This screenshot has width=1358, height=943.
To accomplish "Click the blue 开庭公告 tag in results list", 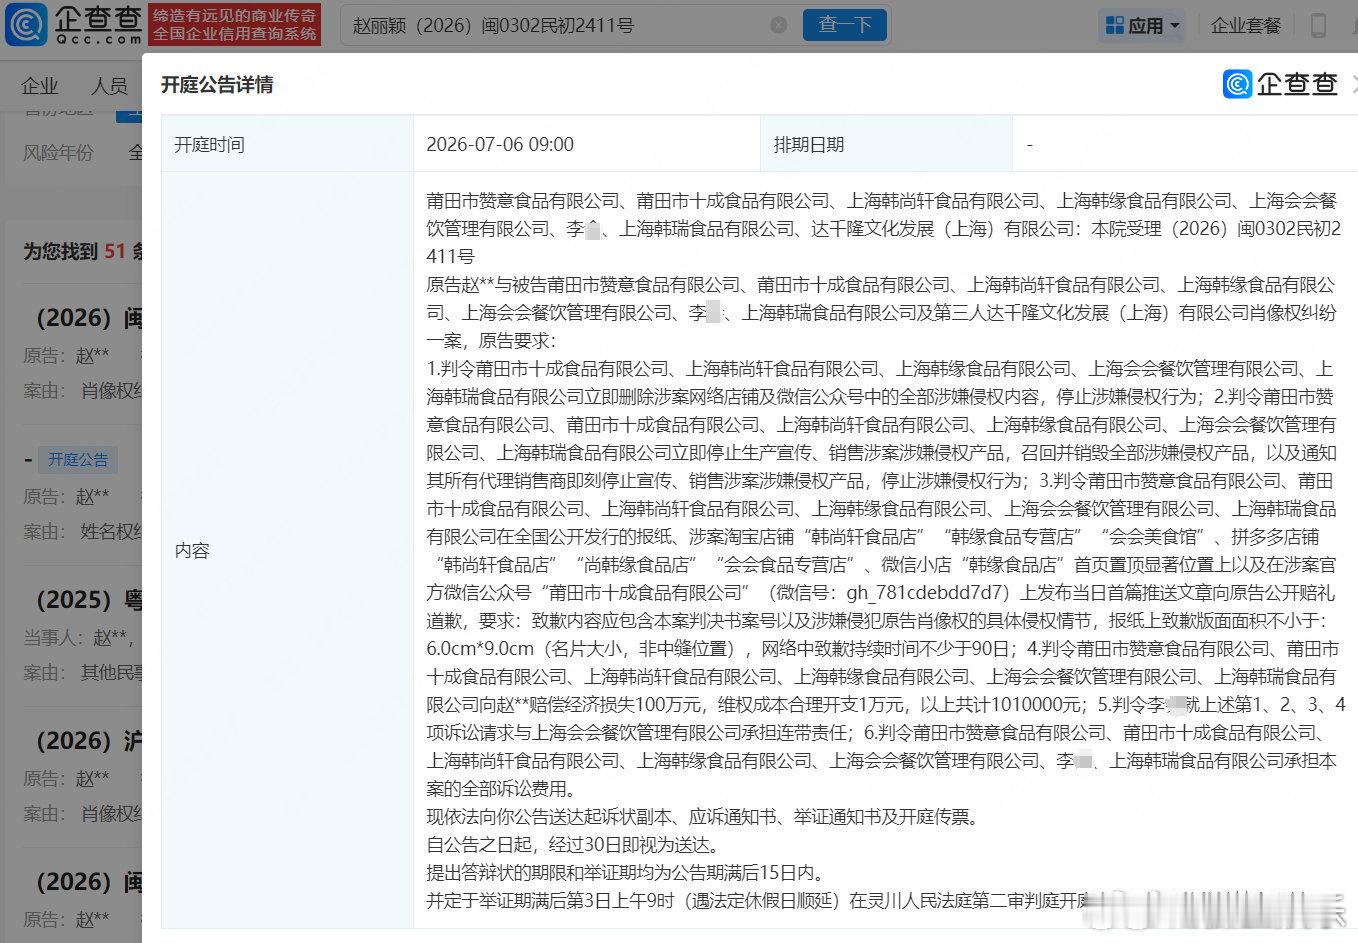I will click(x=78, y=459).
